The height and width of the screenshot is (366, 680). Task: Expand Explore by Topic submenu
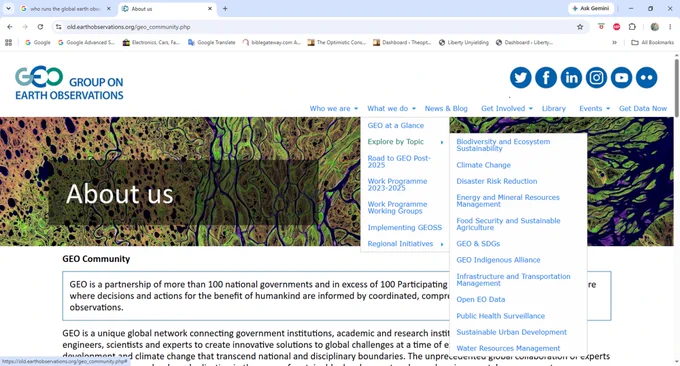[405, 142]
